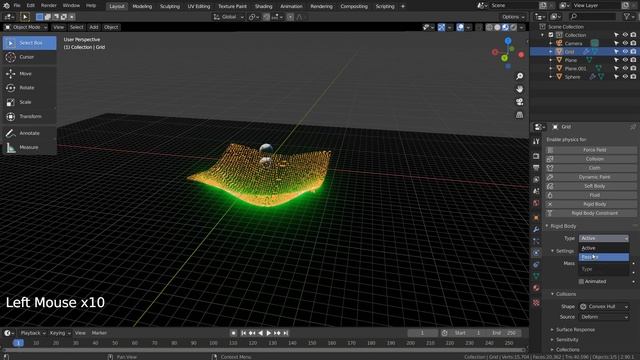Click the pan view hand icon
The width and height of the screenshot is (640, 360).
520,89
